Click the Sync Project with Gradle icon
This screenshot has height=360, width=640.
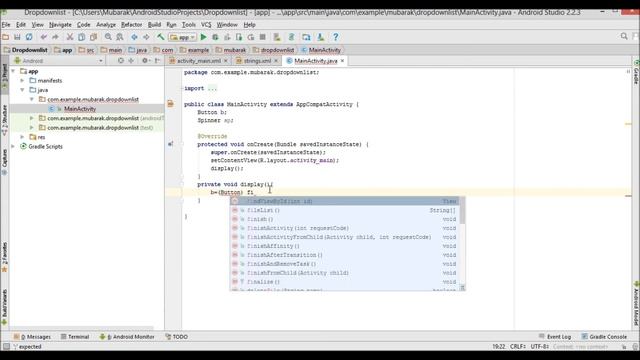pyautogui.click(x=291, y=37)
